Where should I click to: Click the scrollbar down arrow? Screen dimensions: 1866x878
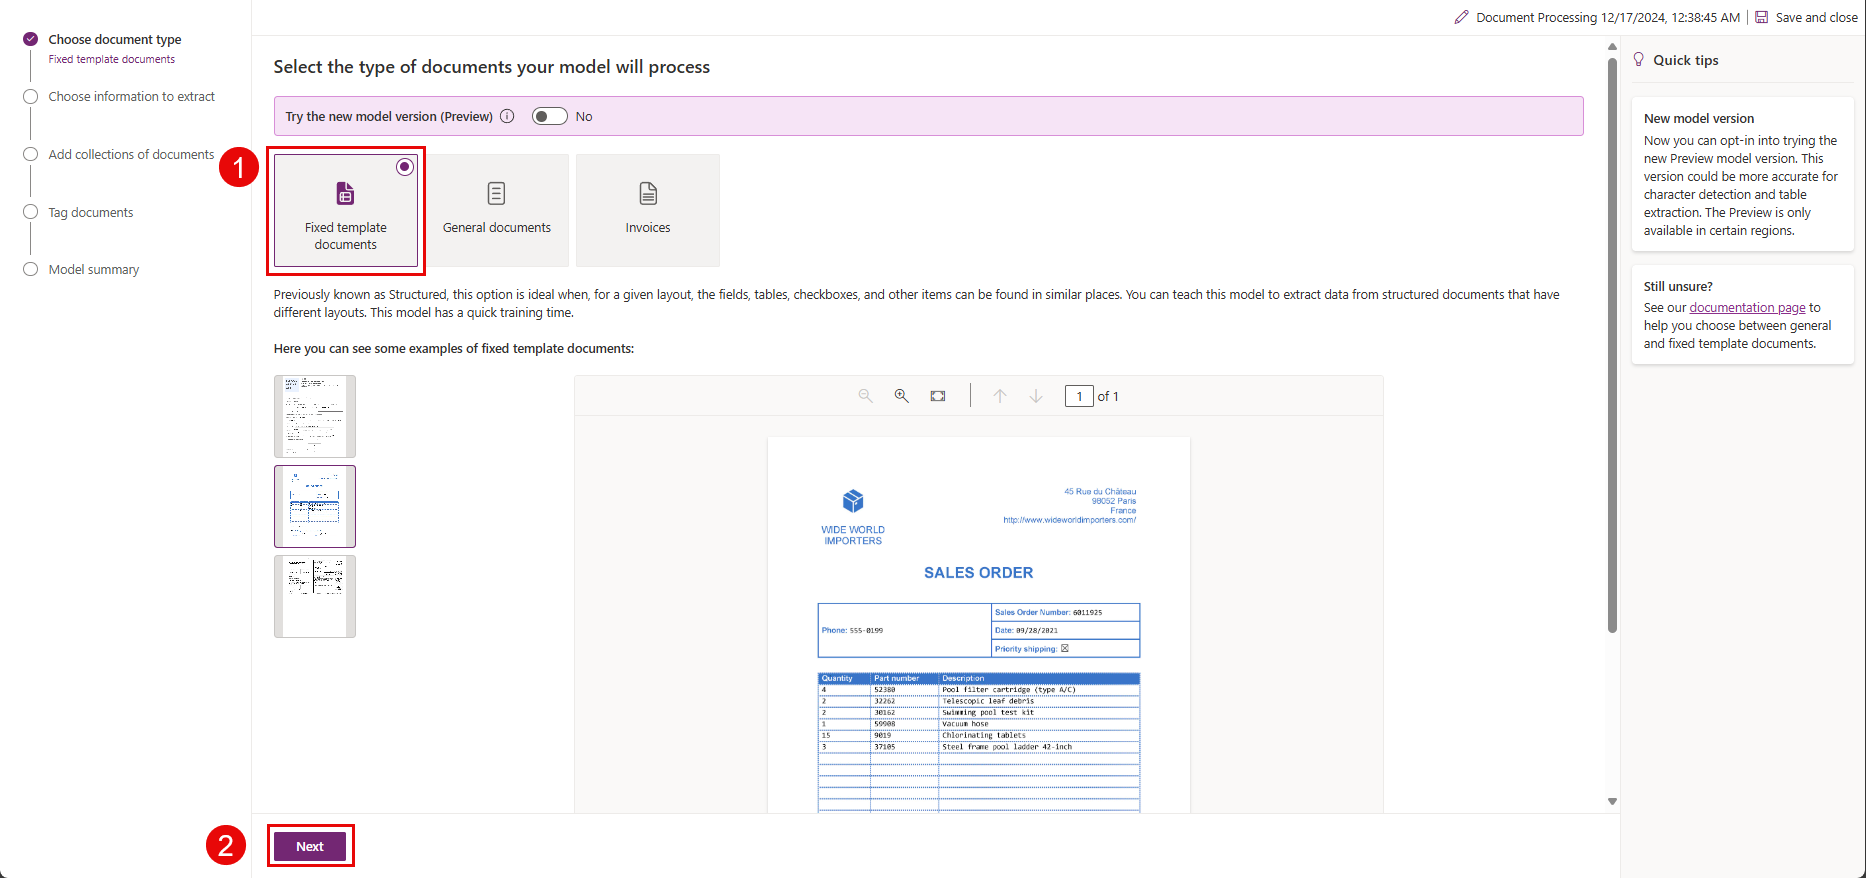1612,801
